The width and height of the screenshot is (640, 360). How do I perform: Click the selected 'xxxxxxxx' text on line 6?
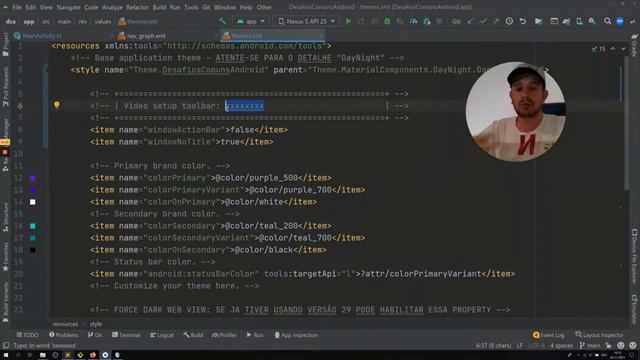pyautogui.click(x=244, y=106)
